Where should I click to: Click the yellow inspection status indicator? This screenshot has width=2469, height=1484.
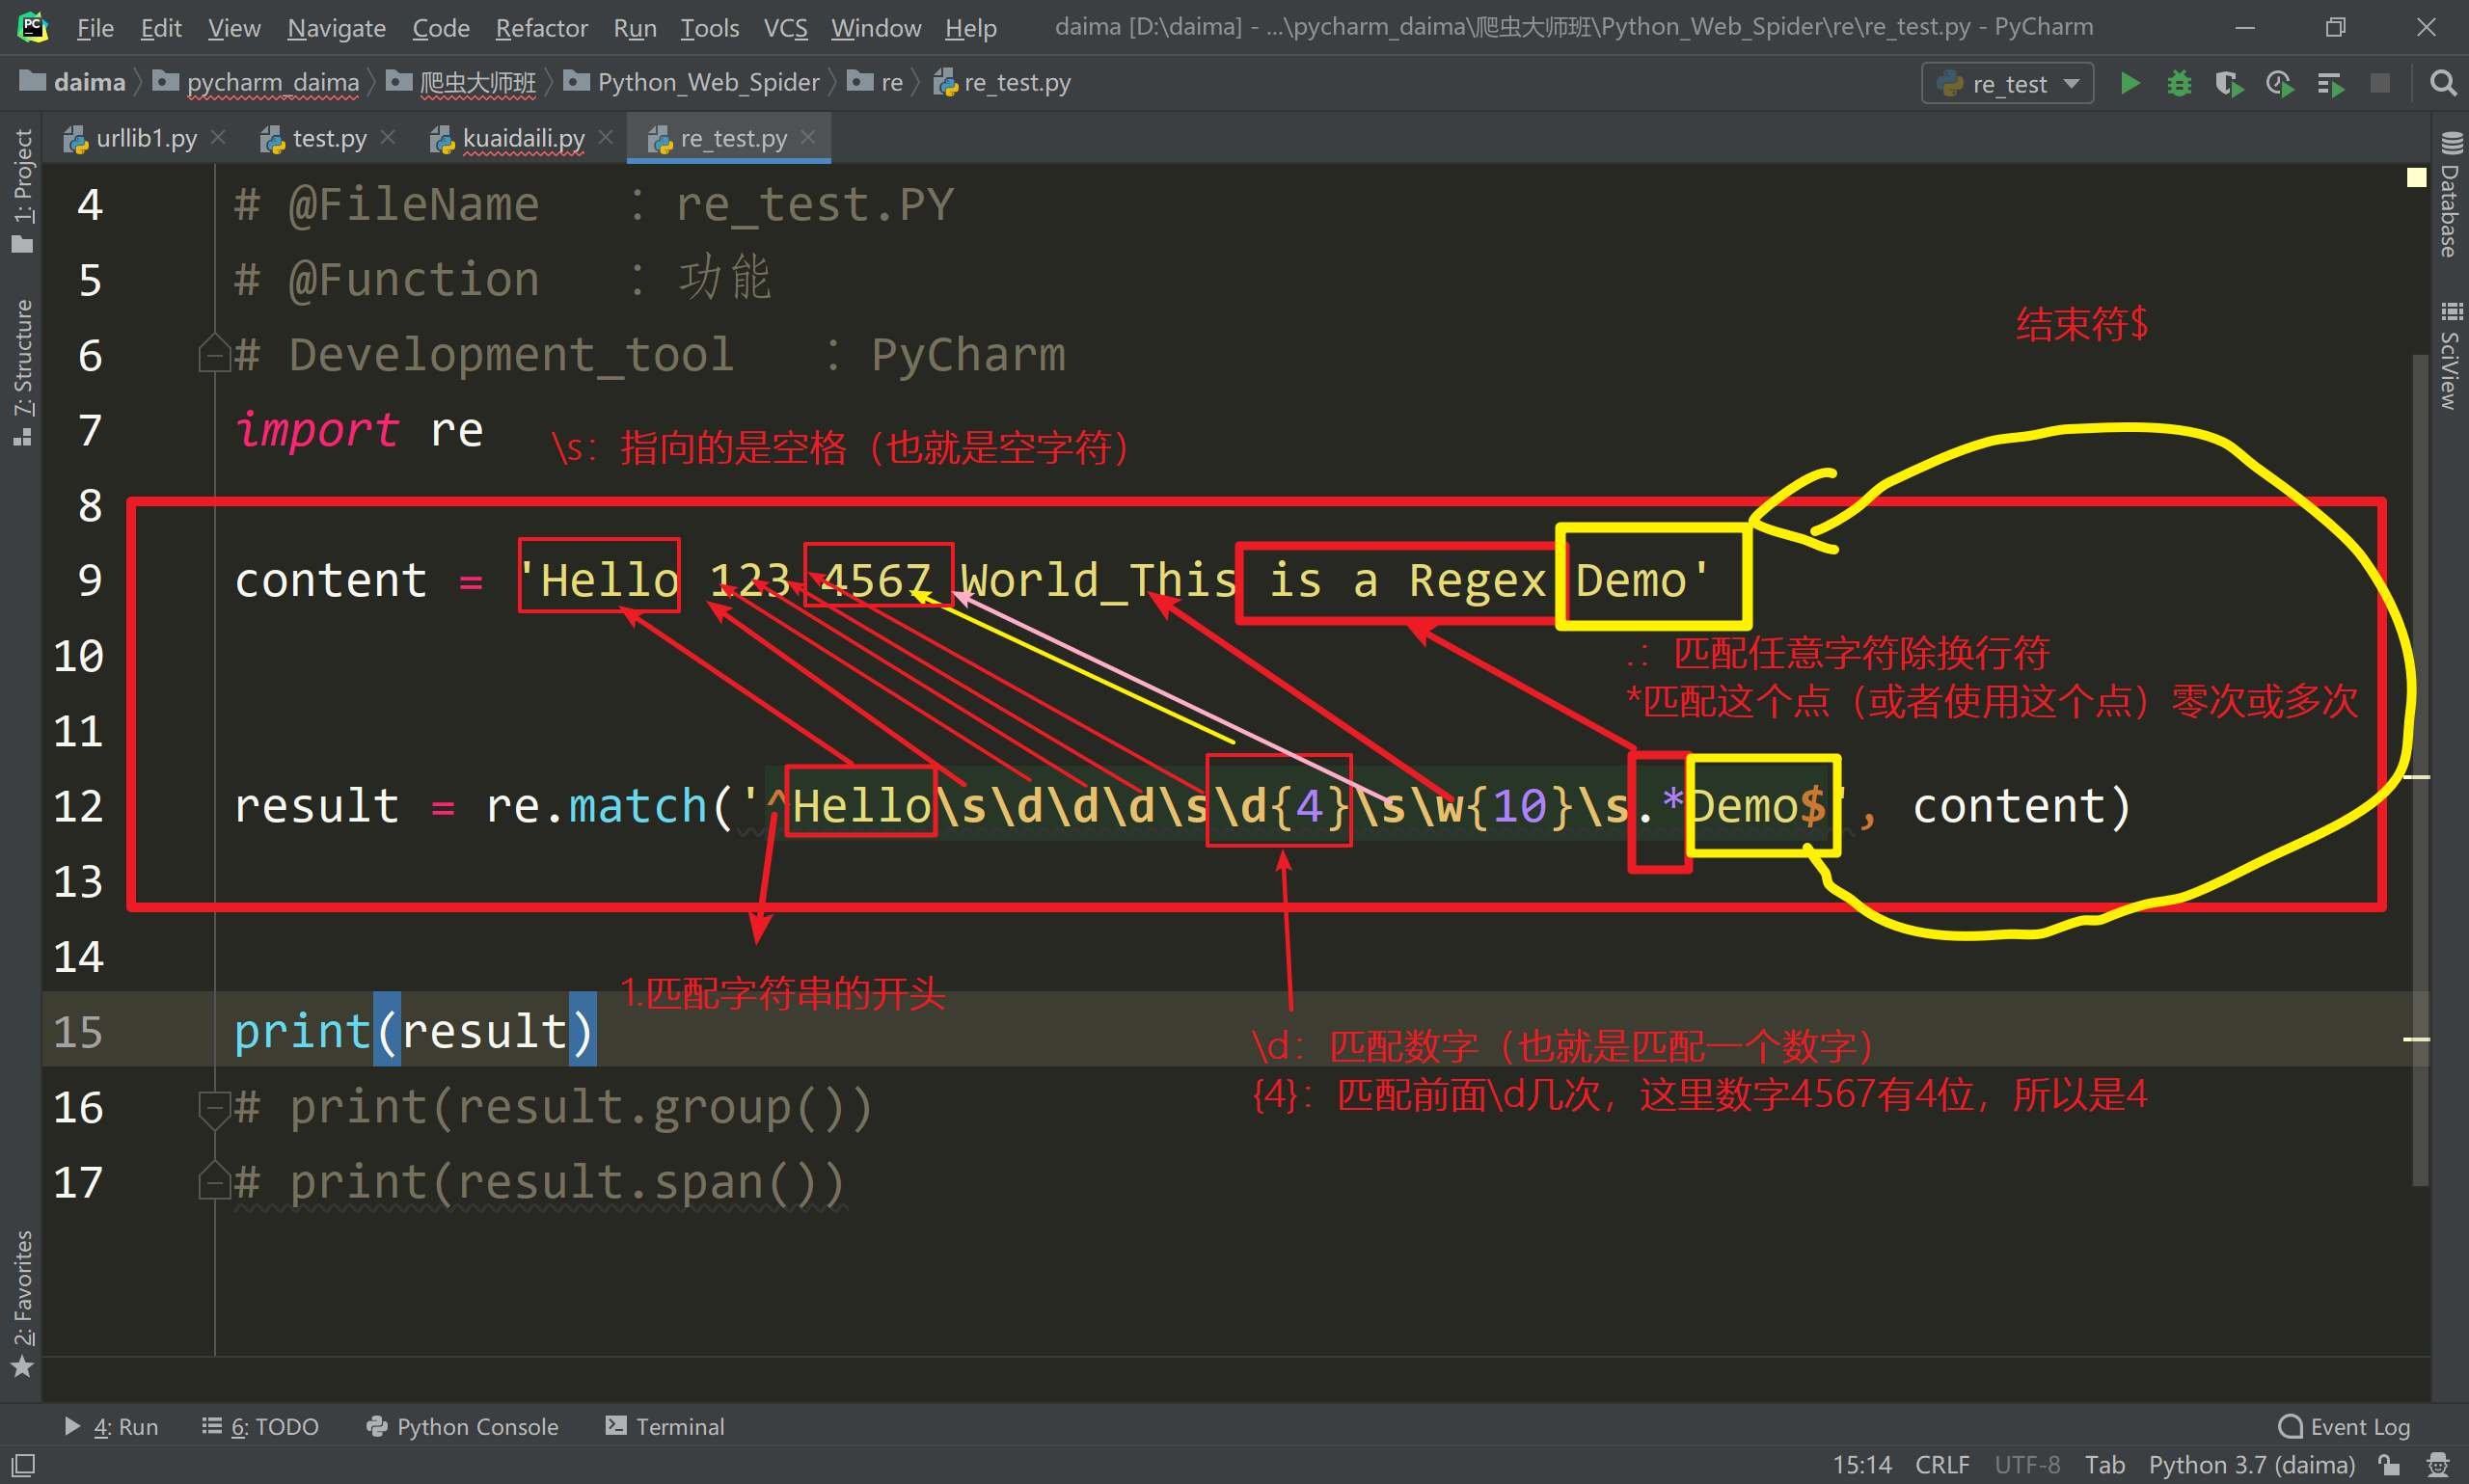(x=2416, y=177)
